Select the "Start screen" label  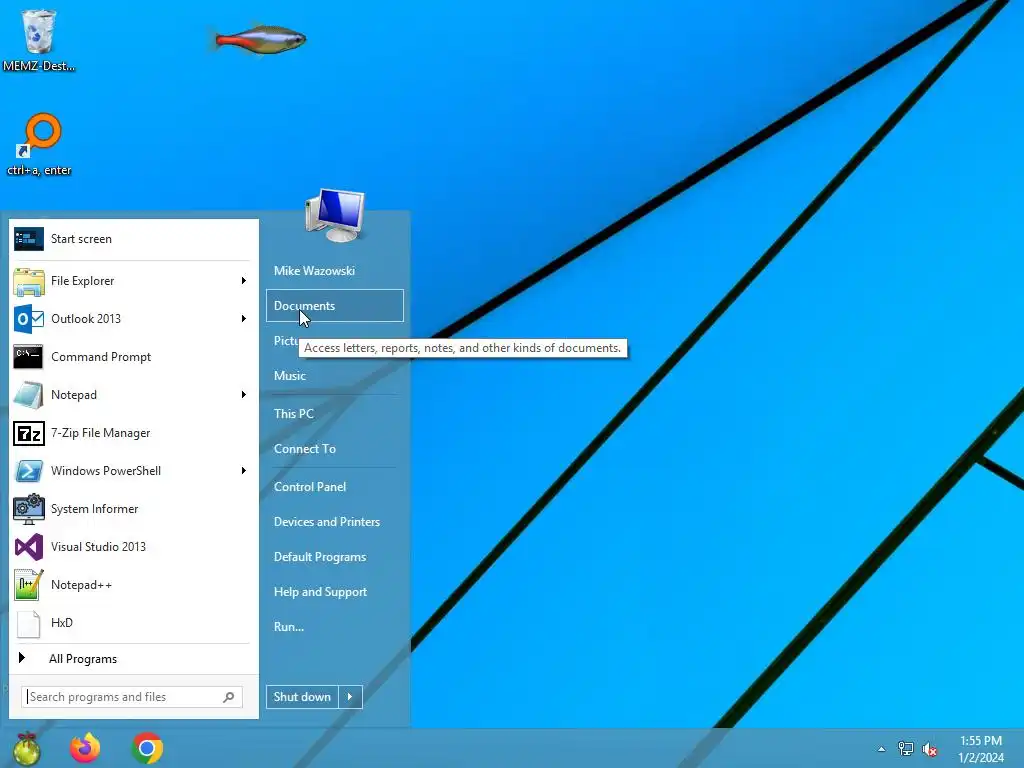[x=82, y=239]
